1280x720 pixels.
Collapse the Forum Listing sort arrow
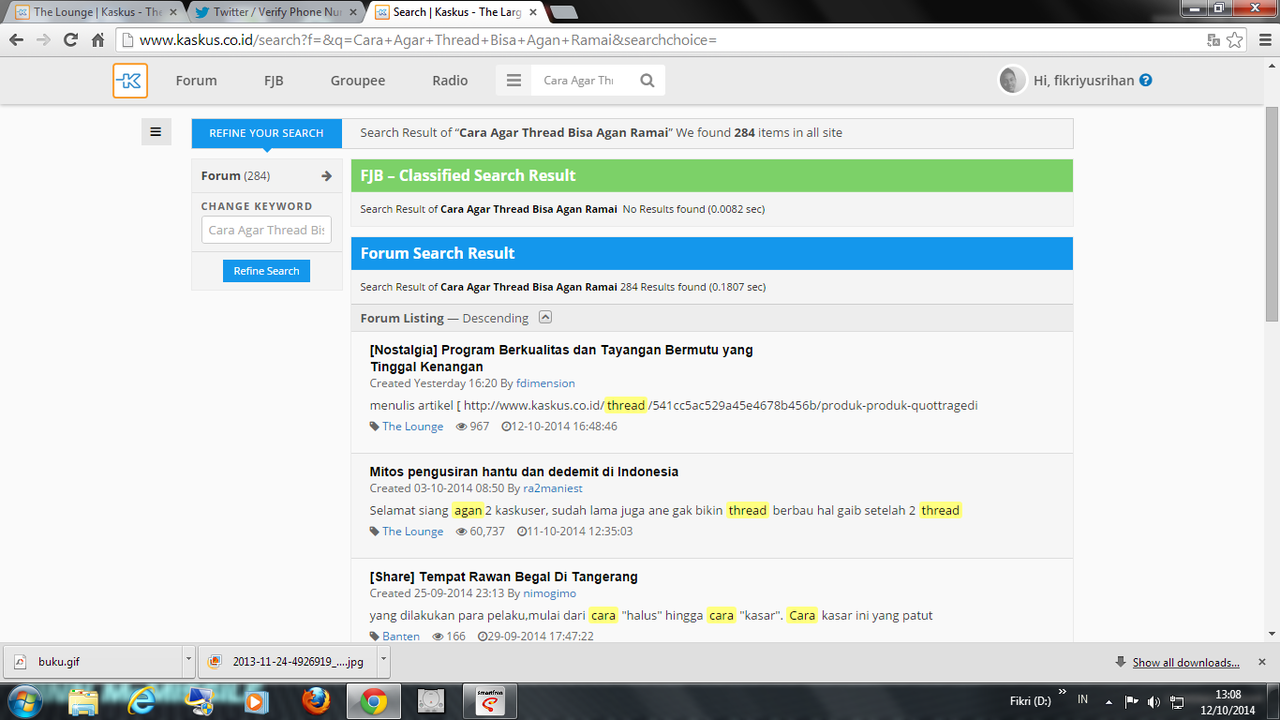[545, 317]
